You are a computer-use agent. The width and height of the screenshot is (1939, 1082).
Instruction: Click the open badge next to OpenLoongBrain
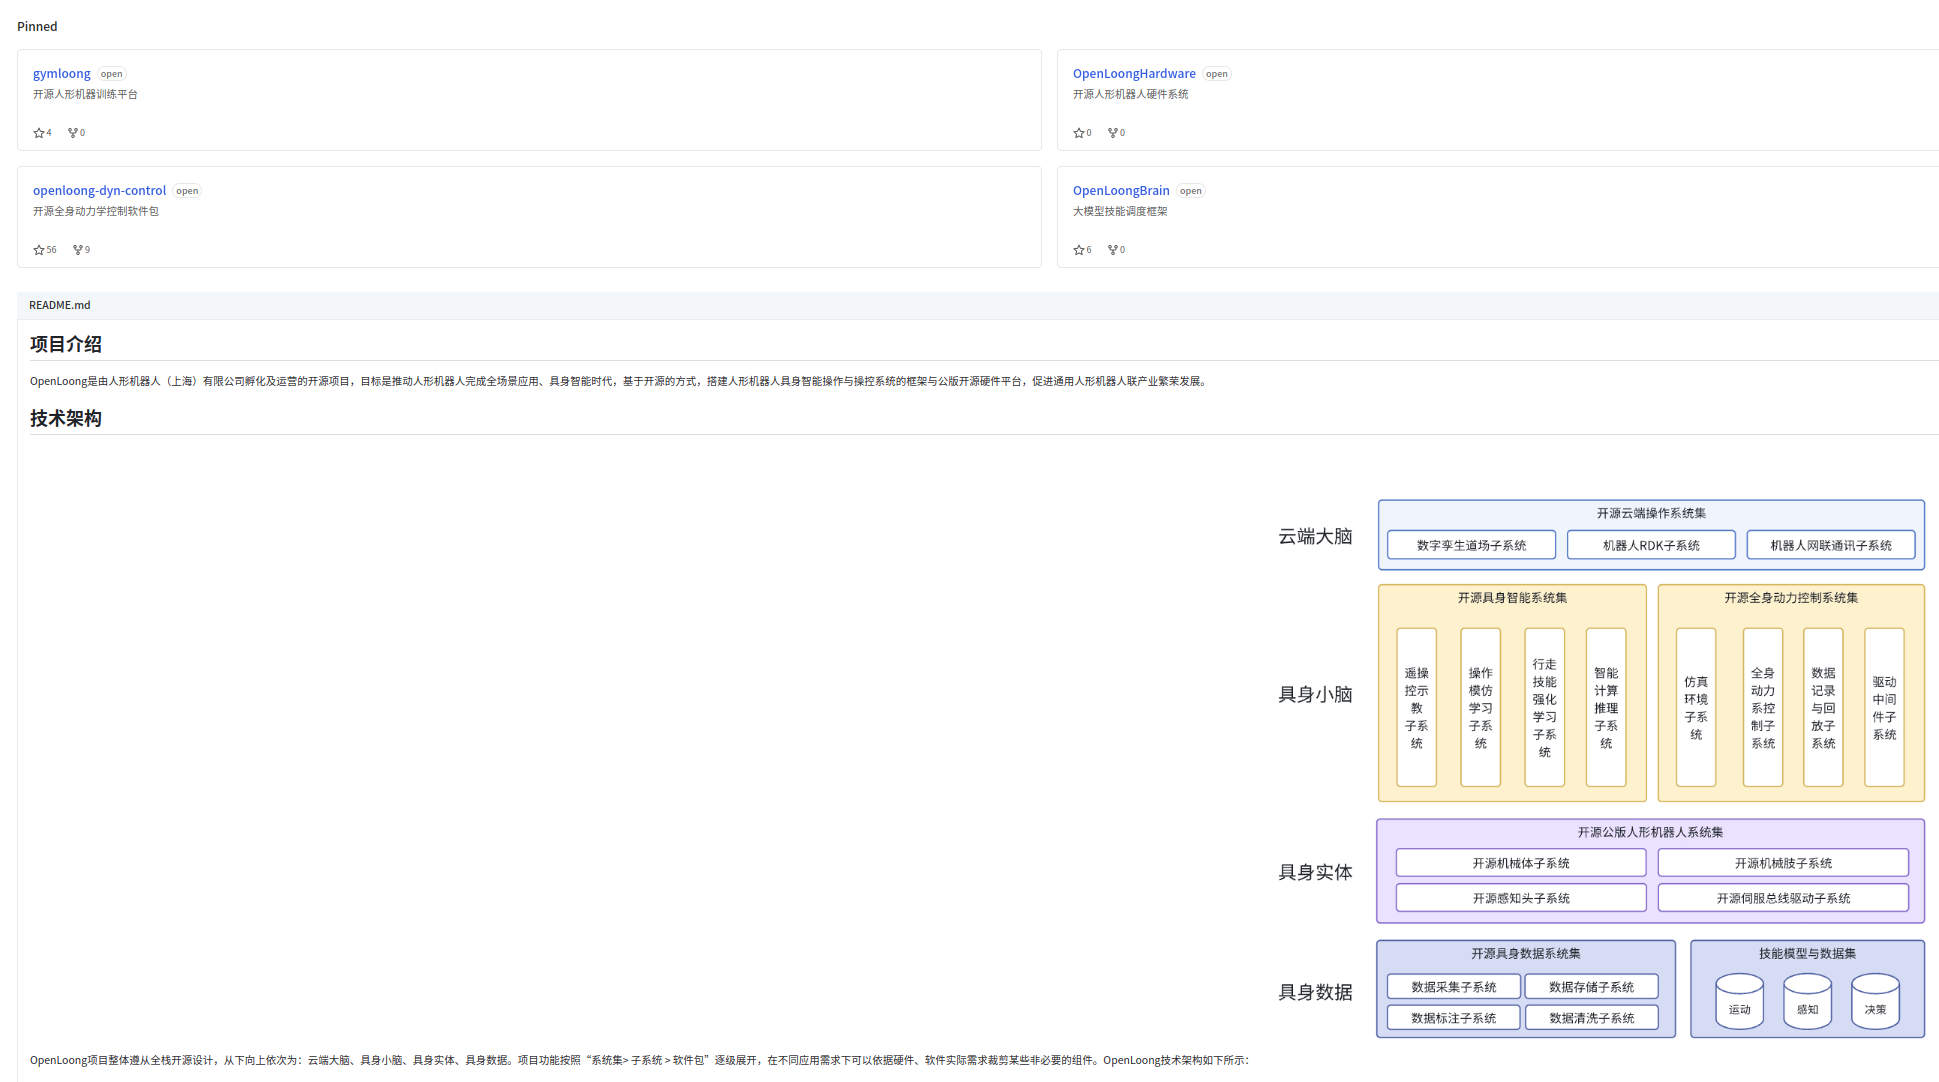coord(1190,191)
